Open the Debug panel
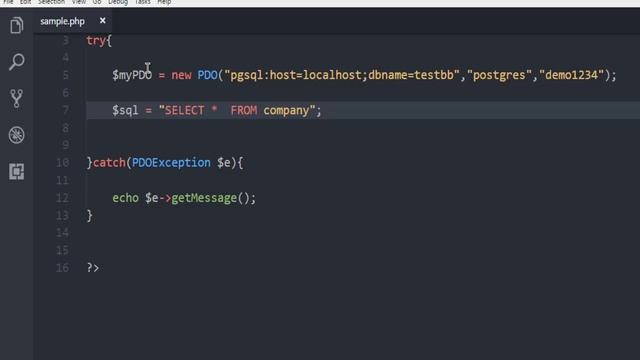The image size is (640, 360). [x=16, y=135]
